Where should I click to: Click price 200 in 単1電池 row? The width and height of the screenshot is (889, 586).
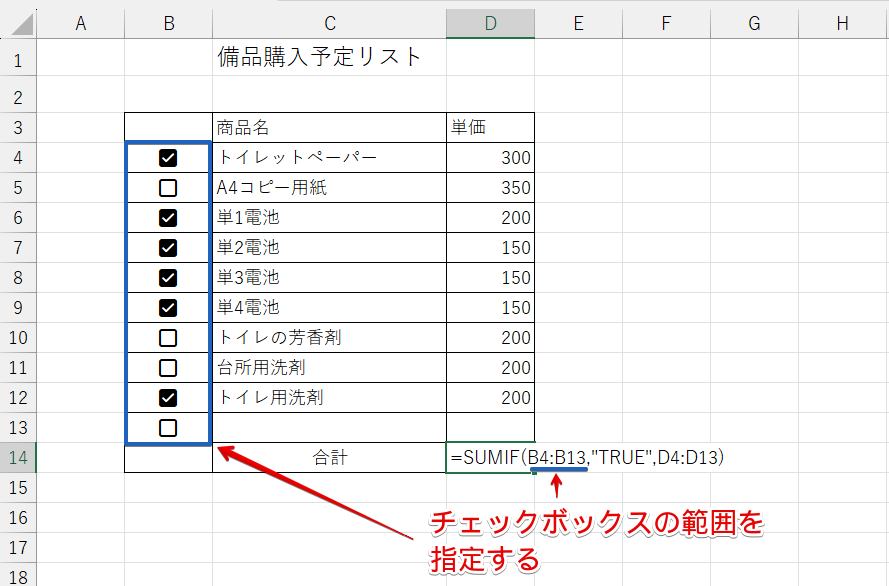490,218
